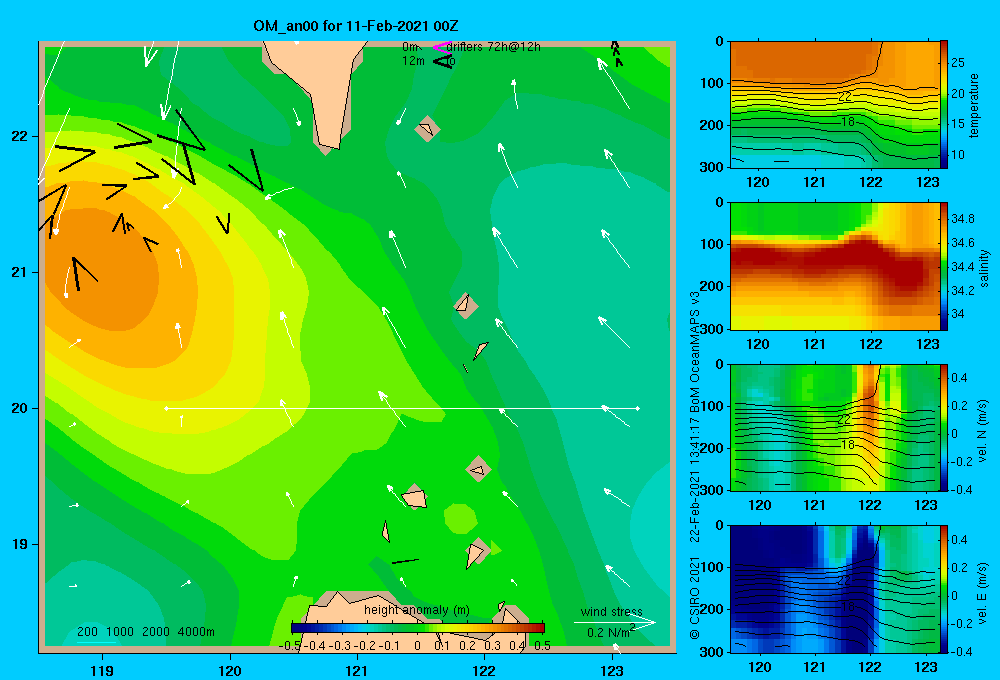Click the temperature color scale bar
The image size is (1000, 680).
click(944, 105)
